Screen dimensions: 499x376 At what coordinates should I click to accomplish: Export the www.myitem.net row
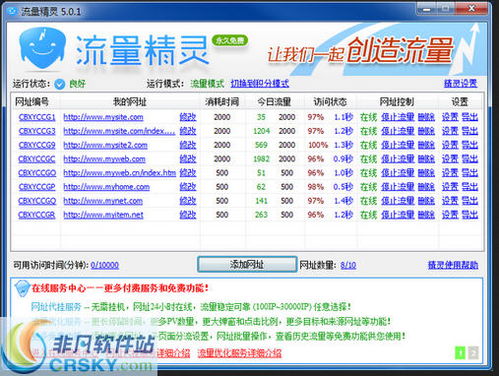coord(470,215)
